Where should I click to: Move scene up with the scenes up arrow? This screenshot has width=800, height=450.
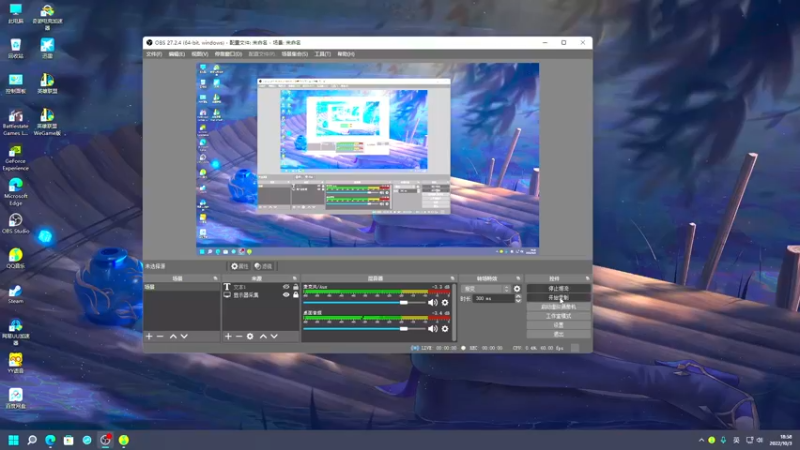[173, 336]
